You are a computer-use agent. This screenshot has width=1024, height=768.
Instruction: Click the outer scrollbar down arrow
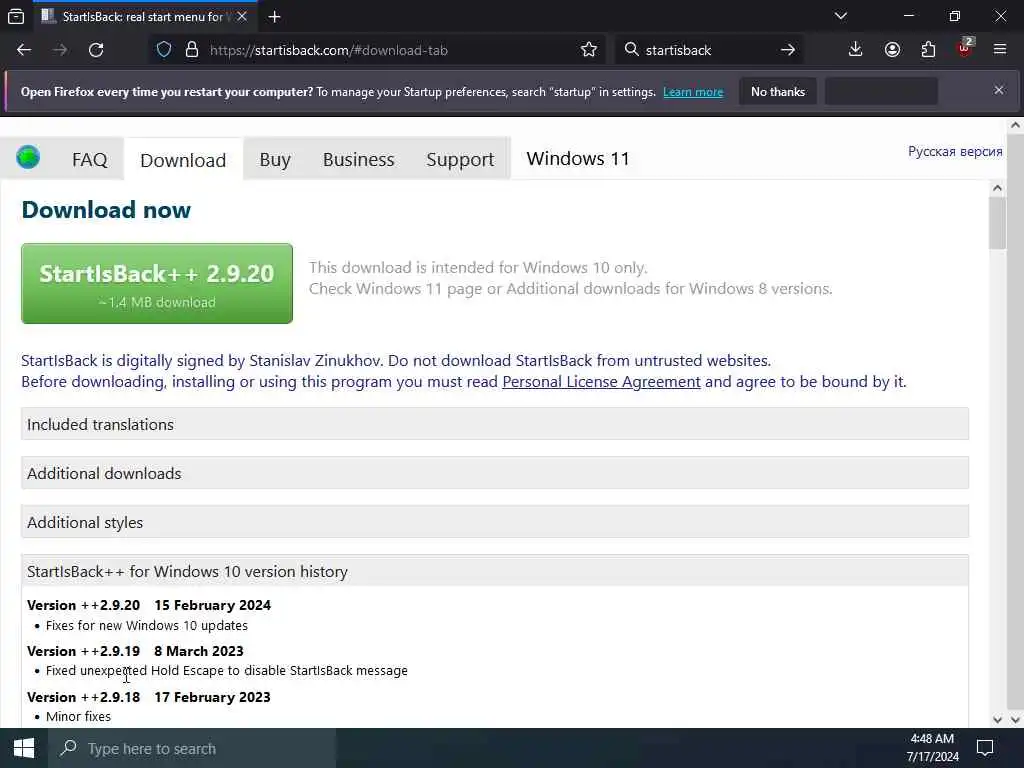(1016, 720)
